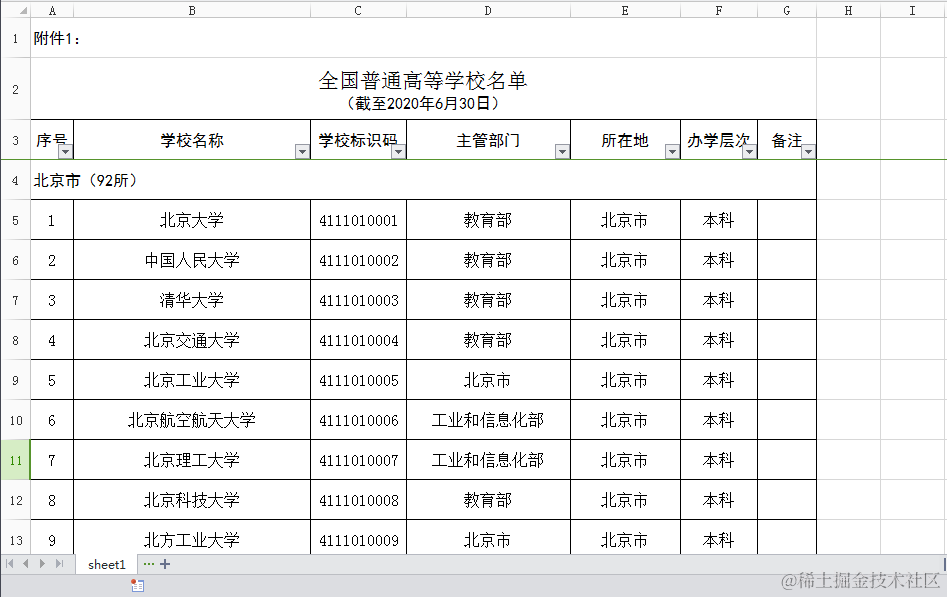The height and width of the screenshot is (597, 947).
Task: Select code cell 4111010003
Action: tap(359, 300)
